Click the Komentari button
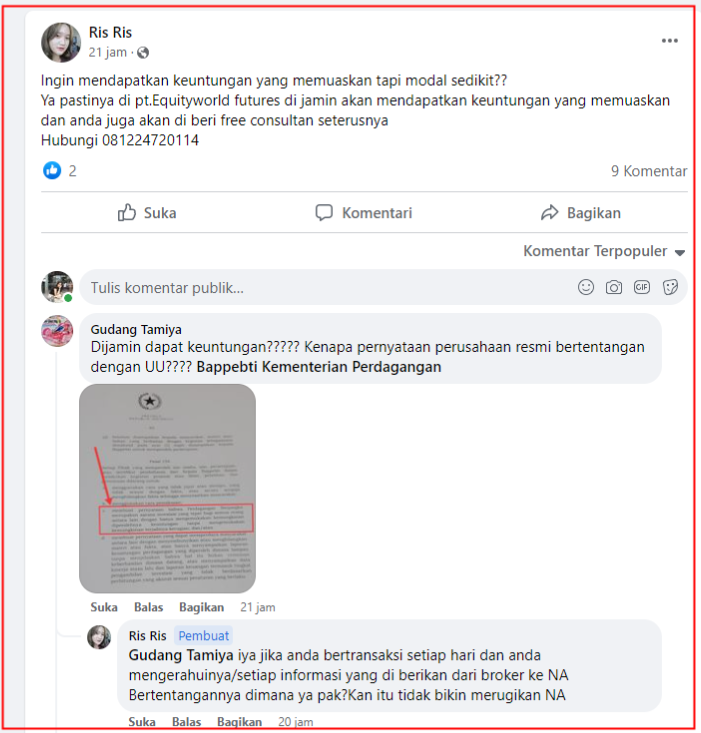 pyautogui.click(x=364, y=213)
